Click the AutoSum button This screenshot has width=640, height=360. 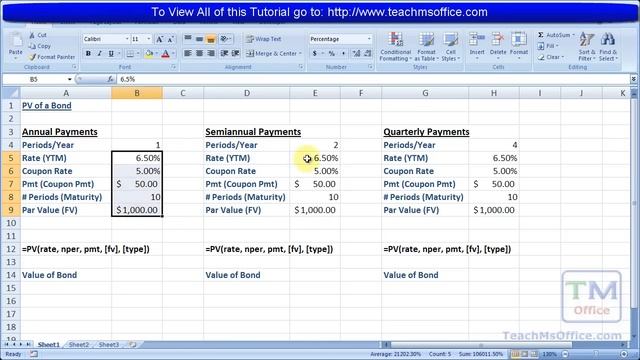[x=553, y=35]
